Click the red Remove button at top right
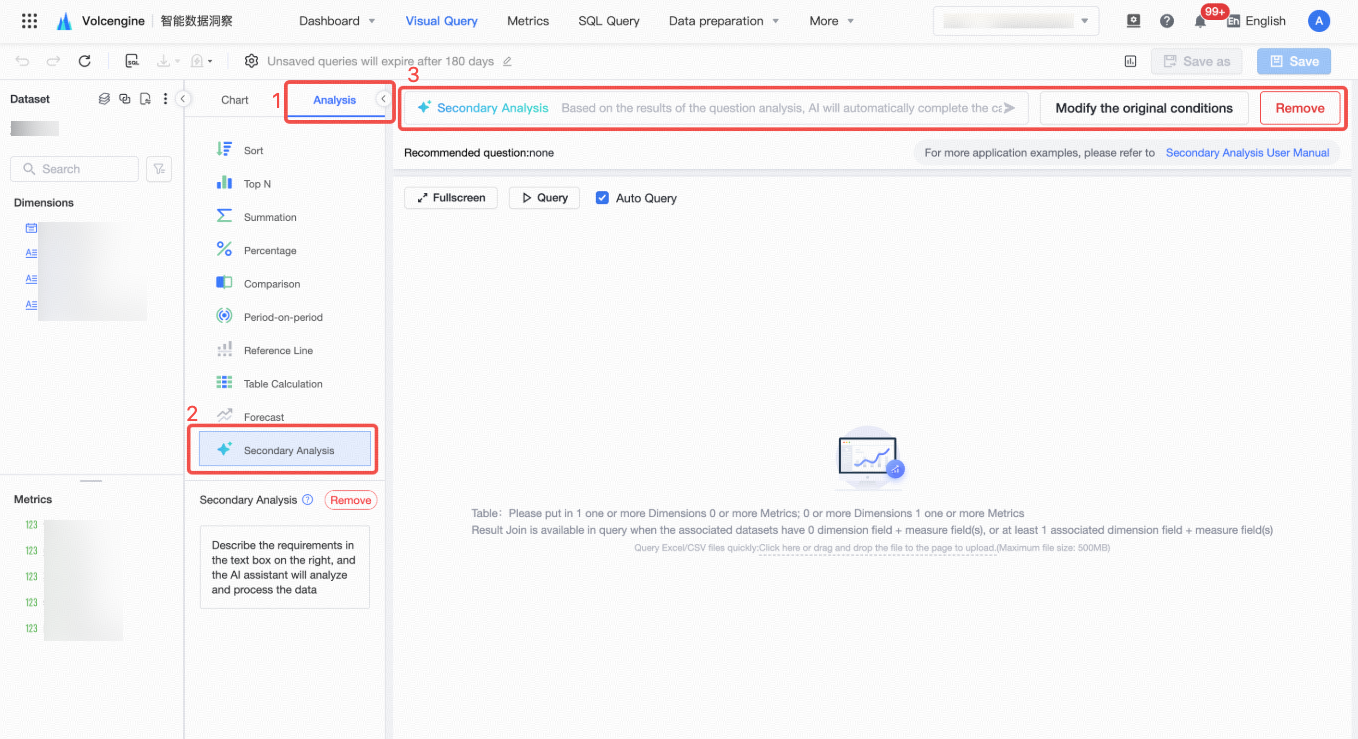1358x739 pixels. tap(1300, 108)
